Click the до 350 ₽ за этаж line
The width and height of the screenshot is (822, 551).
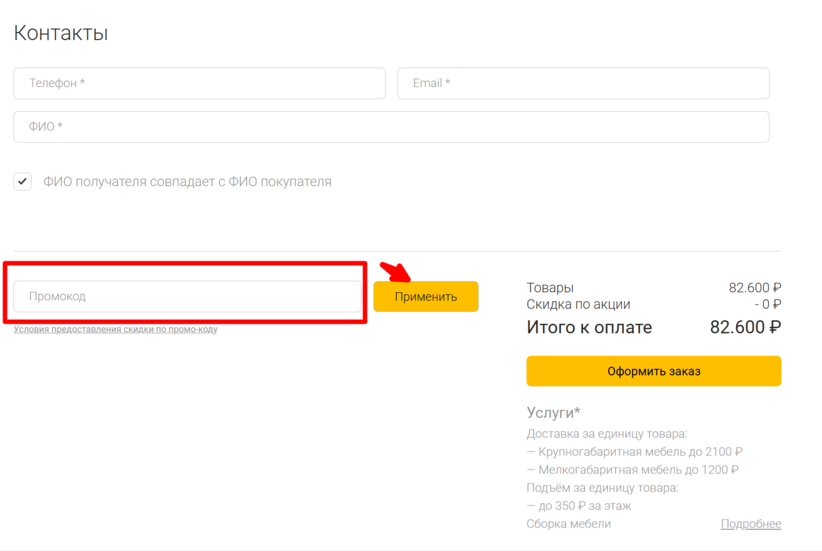[579, 506]
